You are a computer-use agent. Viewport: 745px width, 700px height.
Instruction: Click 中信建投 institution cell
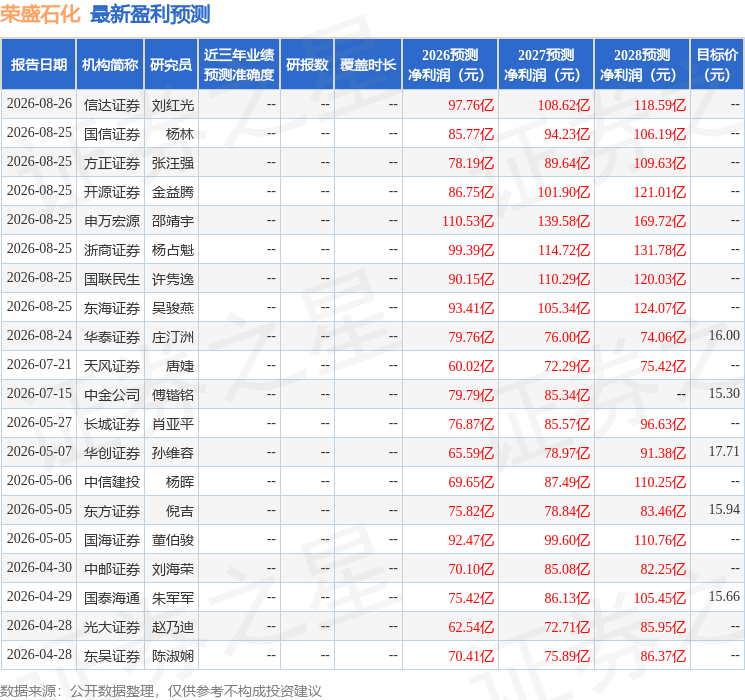tap(112, 482)
